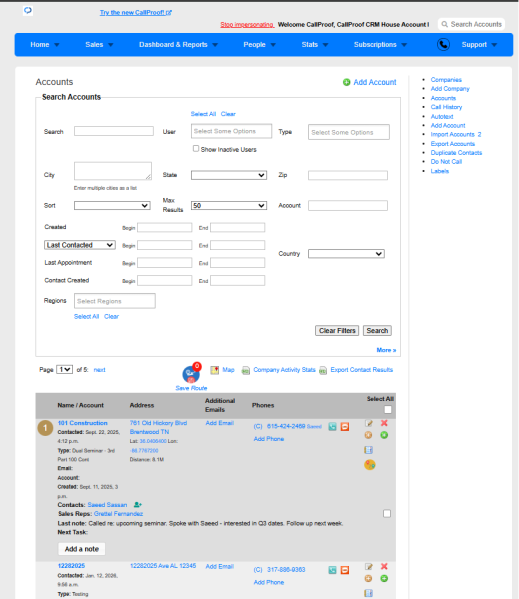Screen dimensions: 519x599
Task: Check the 101 Construction row checkbox
Action: 387,513
